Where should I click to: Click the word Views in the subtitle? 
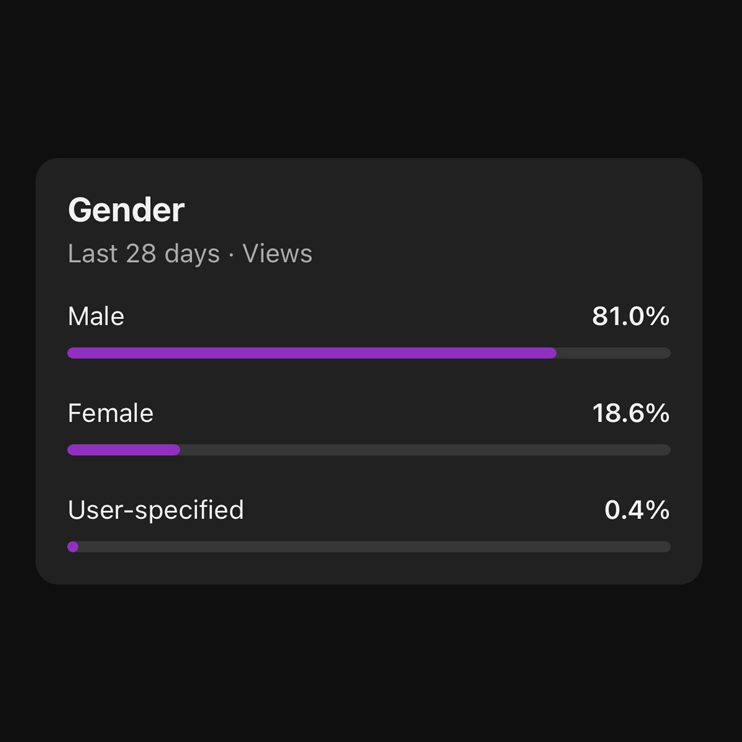(277, 253)
